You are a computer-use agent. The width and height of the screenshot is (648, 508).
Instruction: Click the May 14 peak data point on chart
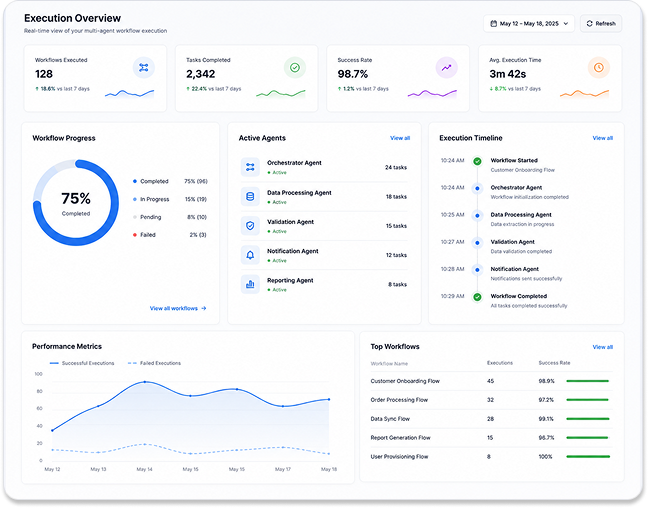point(145,382)
